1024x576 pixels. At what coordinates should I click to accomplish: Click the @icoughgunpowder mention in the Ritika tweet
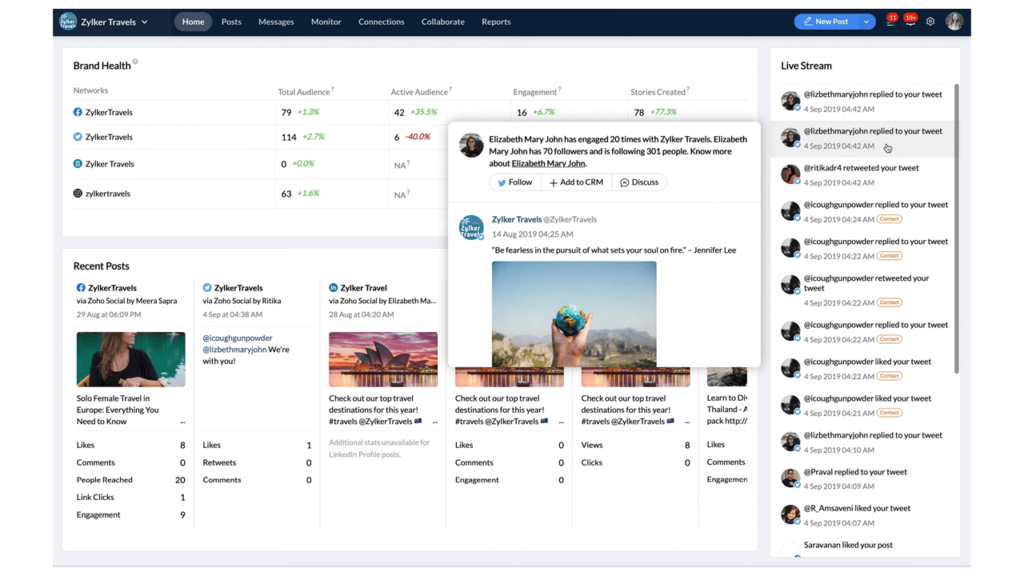click(238, 338)
